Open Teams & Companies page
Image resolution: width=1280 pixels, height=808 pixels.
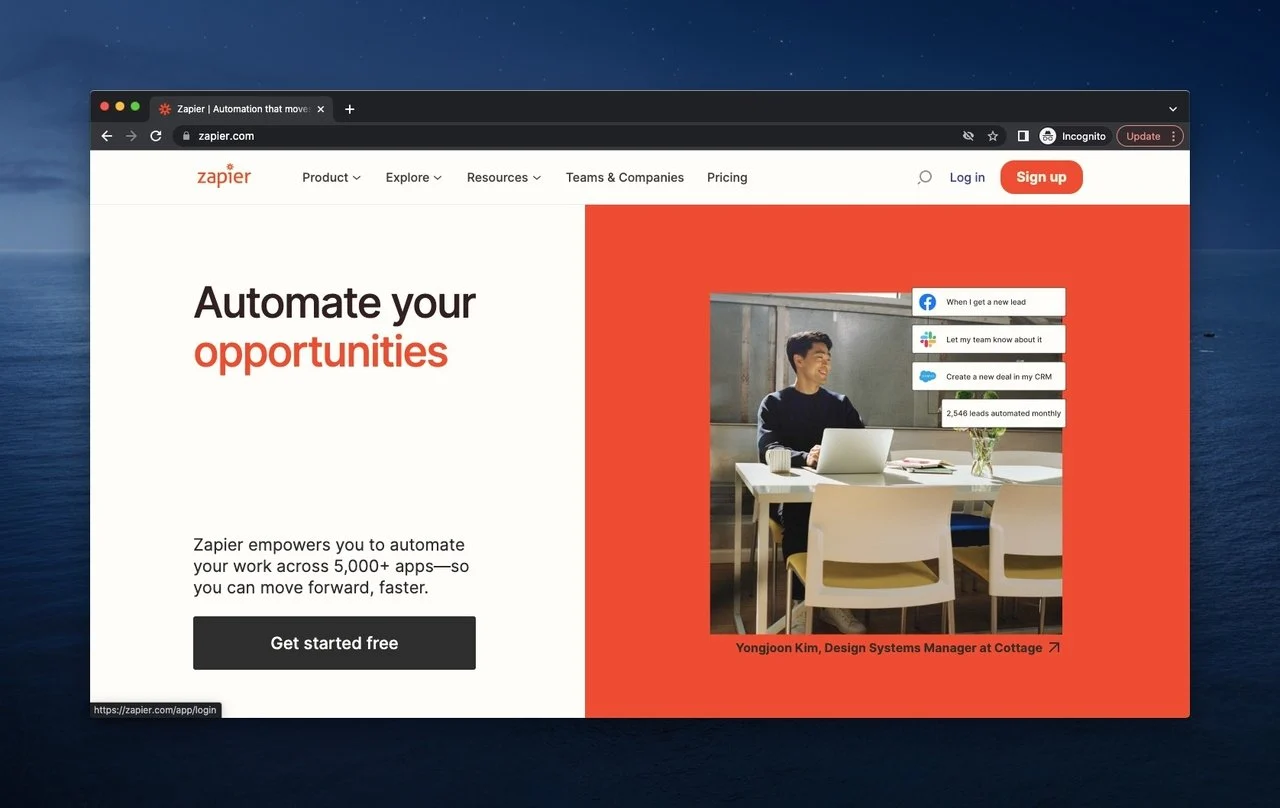pyautogui.click(x=625, y=177)
